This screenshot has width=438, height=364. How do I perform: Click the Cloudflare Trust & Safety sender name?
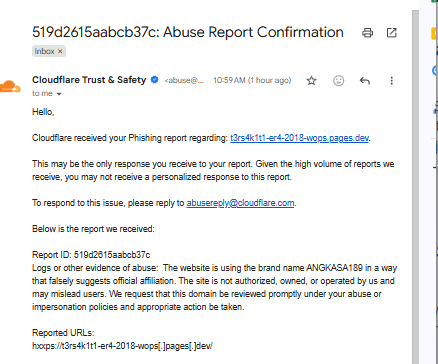pyautogui.click(x=89, y=80)
